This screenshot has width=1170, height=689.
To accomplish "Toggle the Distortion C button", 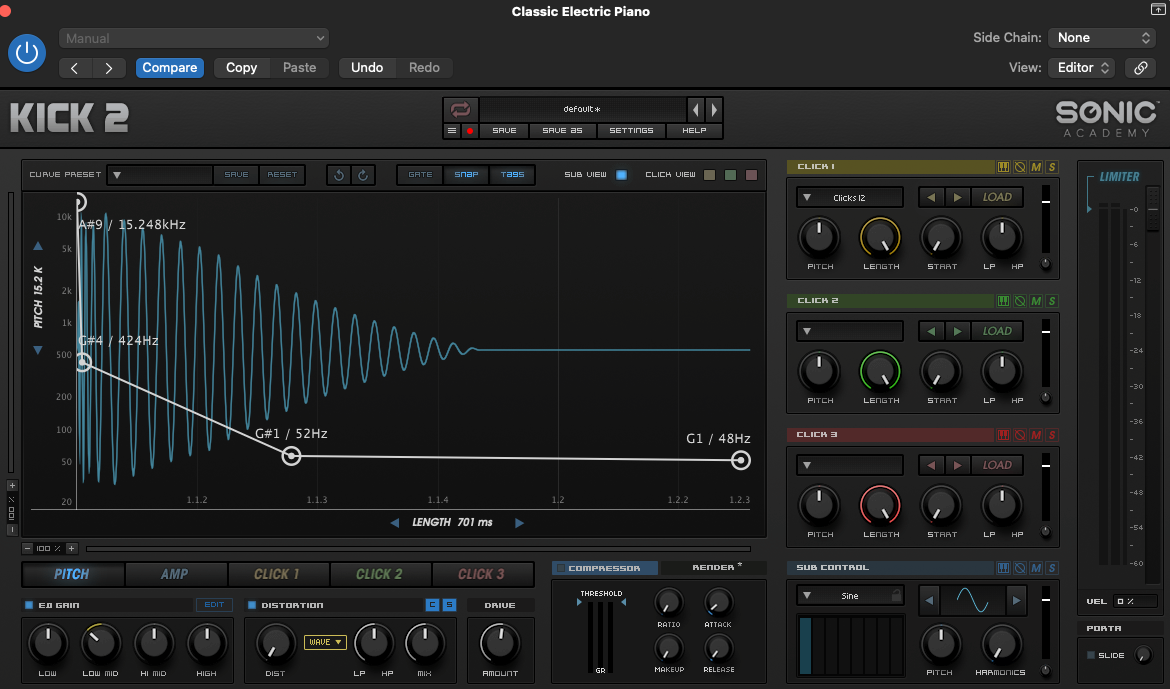I will tap(432, 605).
